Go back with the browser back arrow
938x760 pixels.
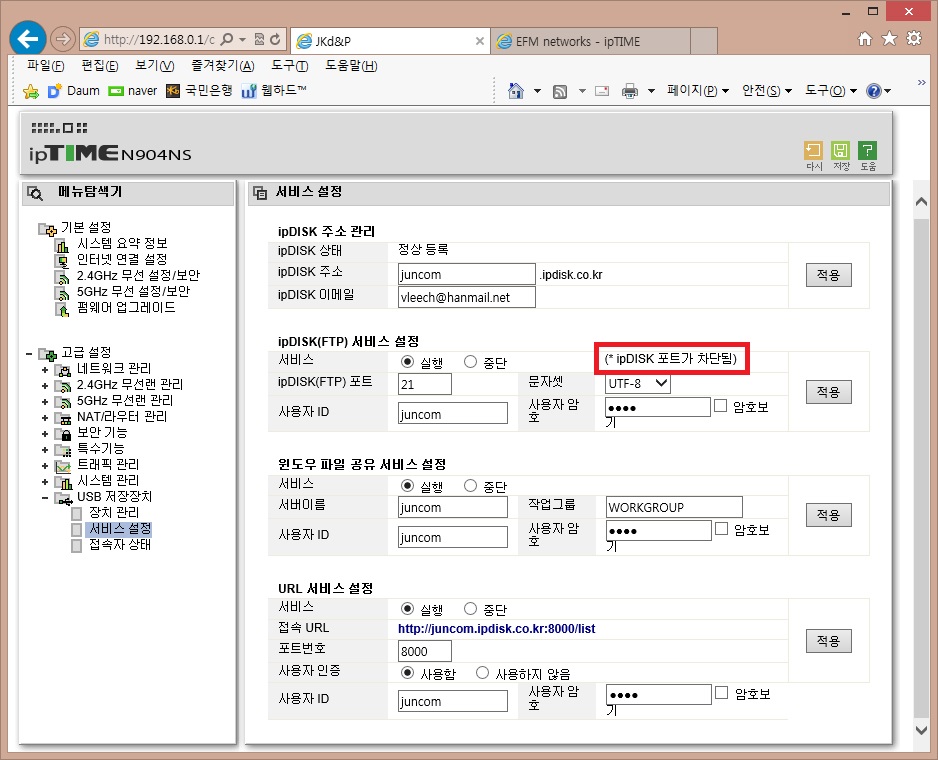click(x=28, y=39)
